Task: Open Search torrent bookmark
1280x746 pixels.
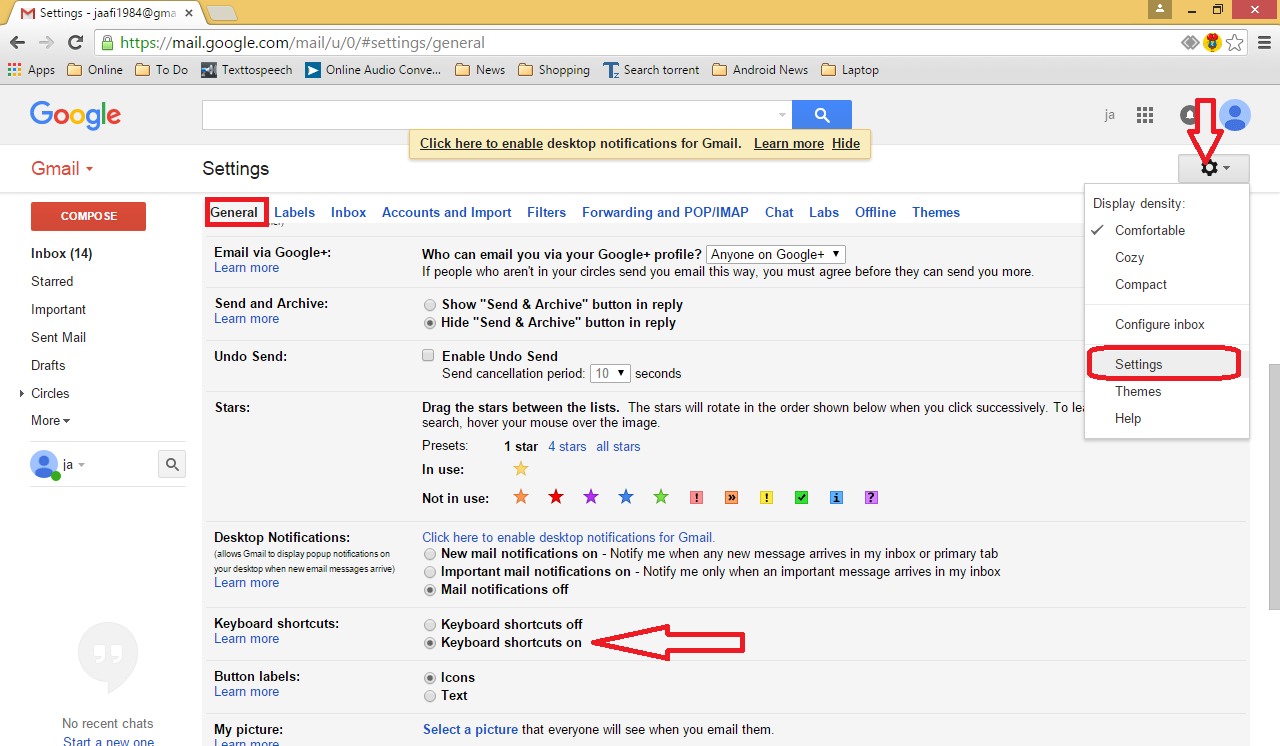Action: point(650,70)
